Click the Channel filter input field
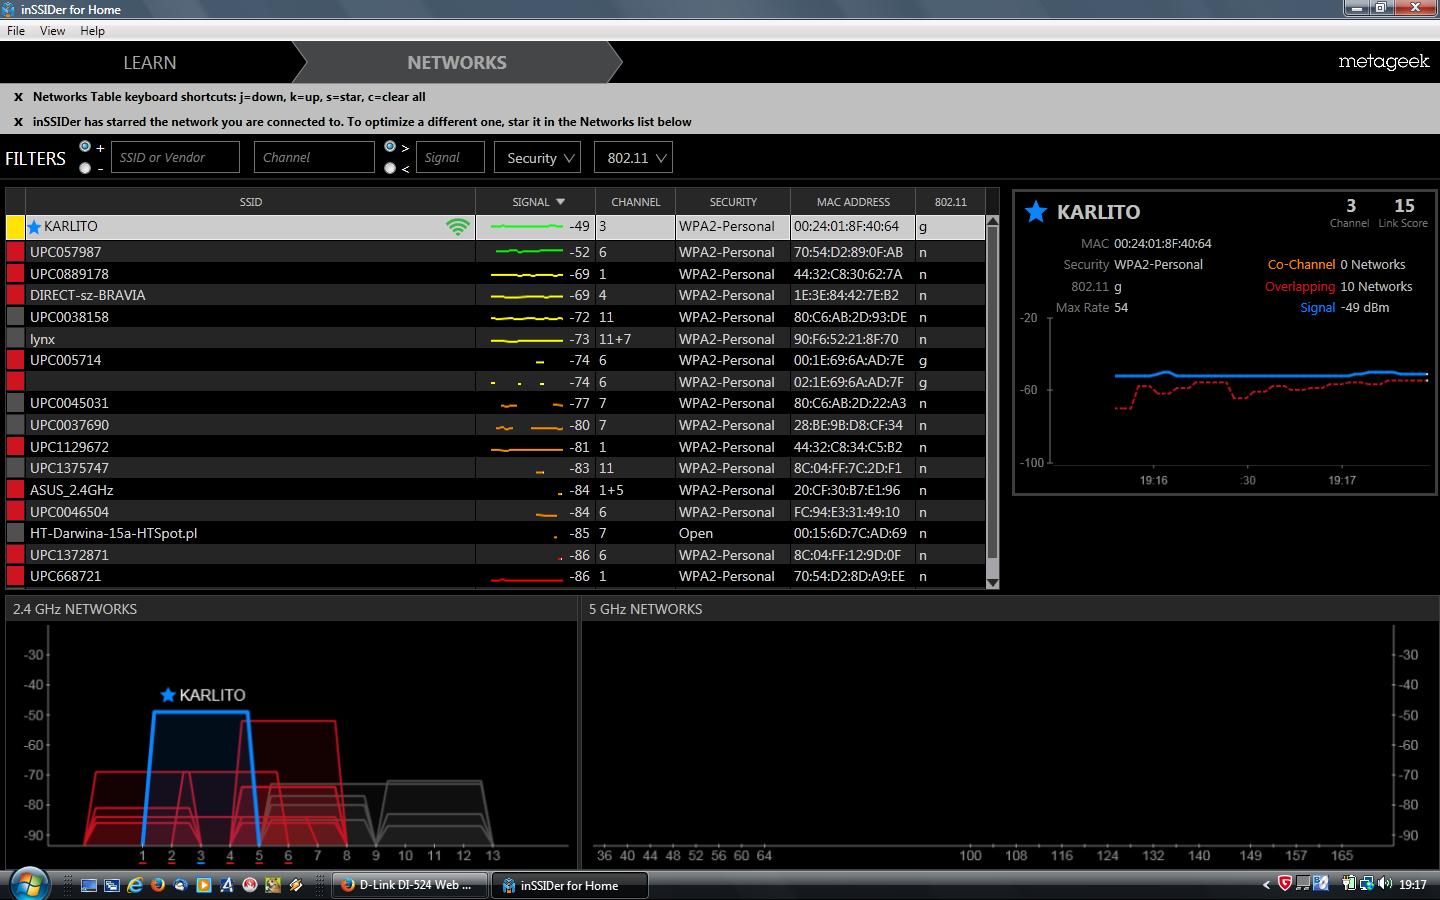 tap(314, 157)
